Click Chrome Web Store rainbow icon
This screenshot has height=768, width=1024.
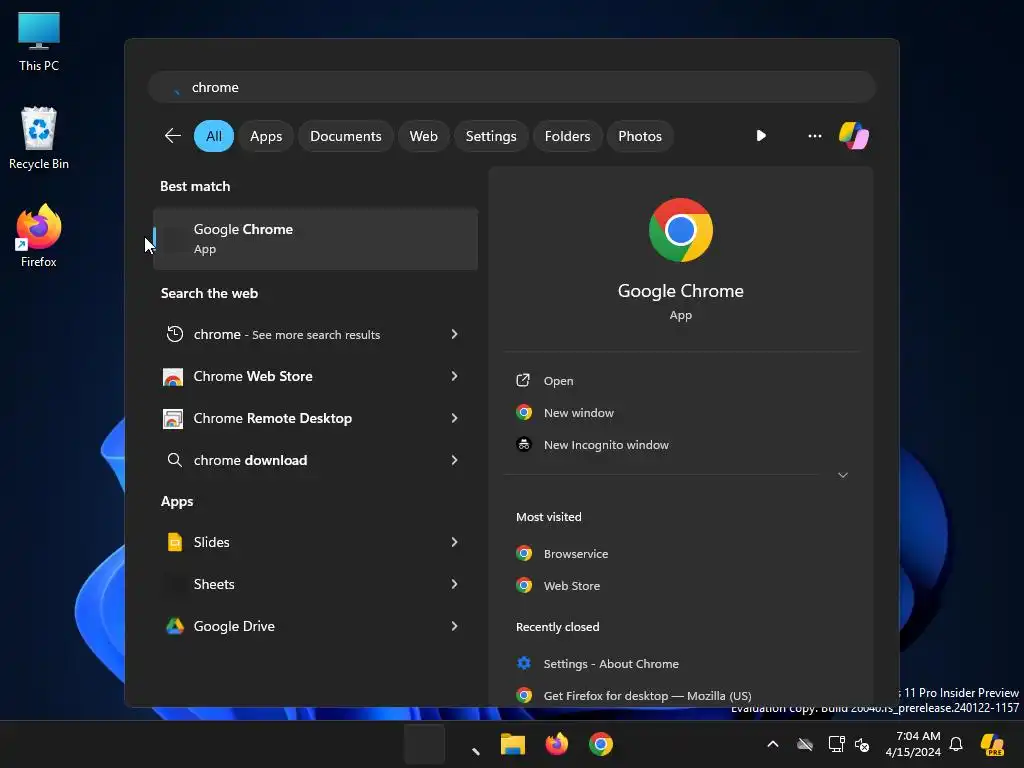pos(172,377)
